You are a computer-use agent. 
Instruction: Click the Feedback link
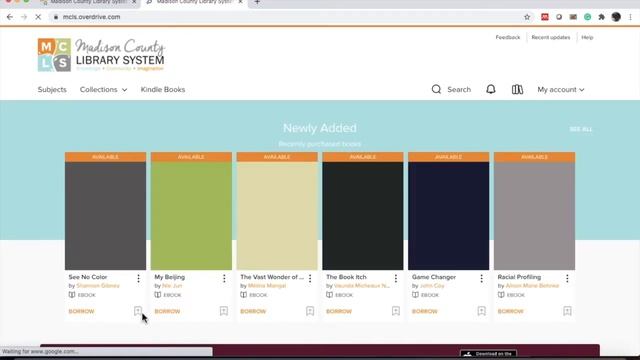tap(508, 38)
